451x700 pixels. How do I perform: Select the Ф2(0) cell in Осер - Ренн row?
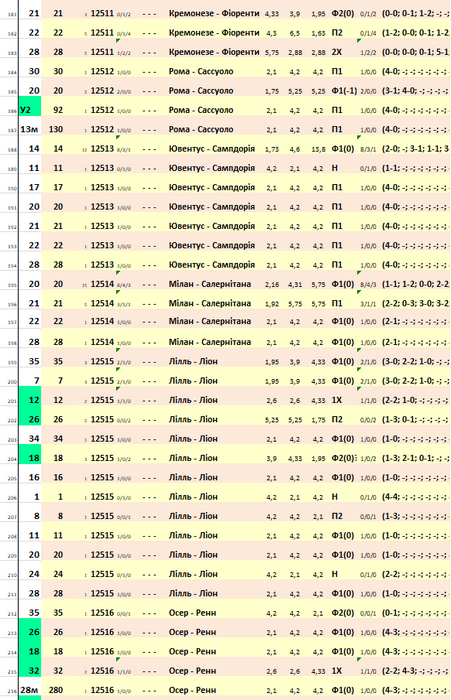[x=342, y=612]
